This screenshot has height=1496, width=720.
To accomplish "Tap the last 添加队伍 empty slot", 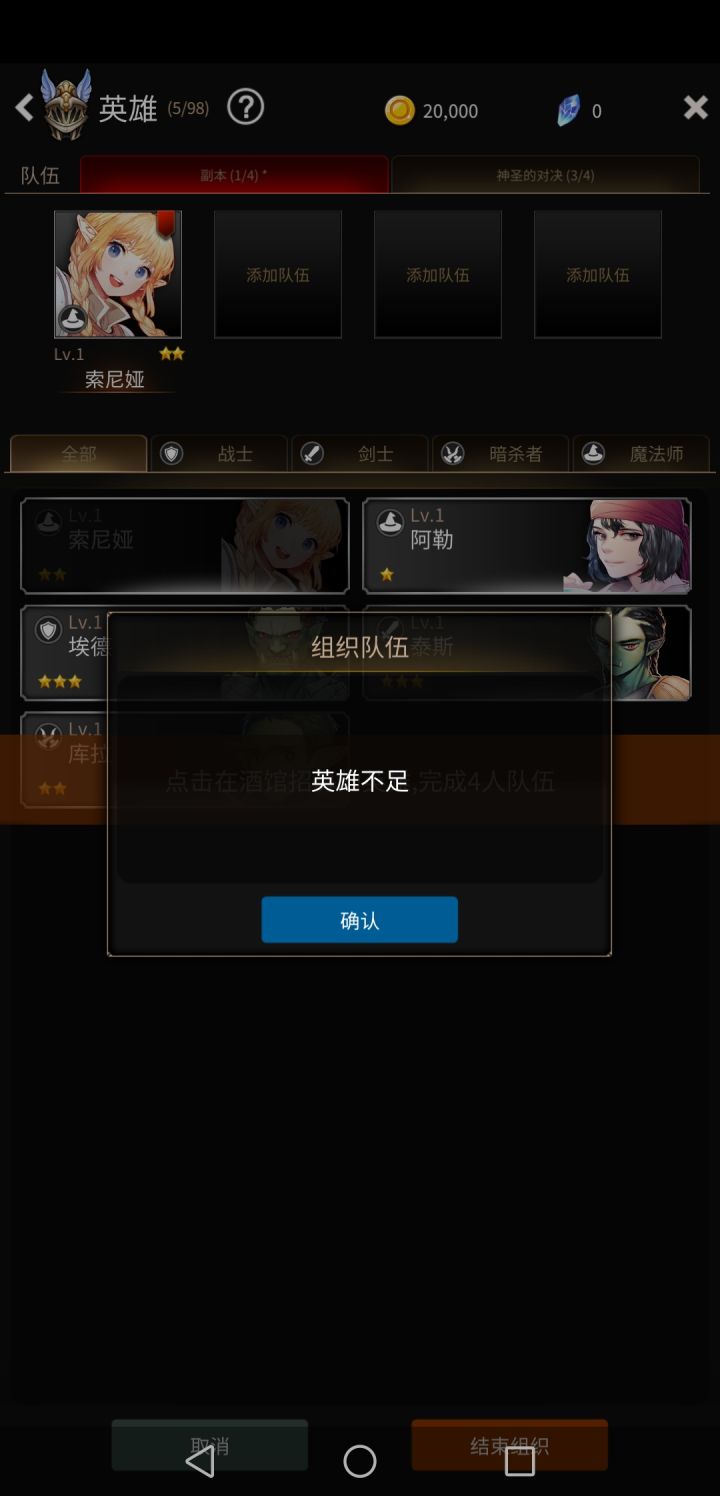I will [x=598, y=274].
